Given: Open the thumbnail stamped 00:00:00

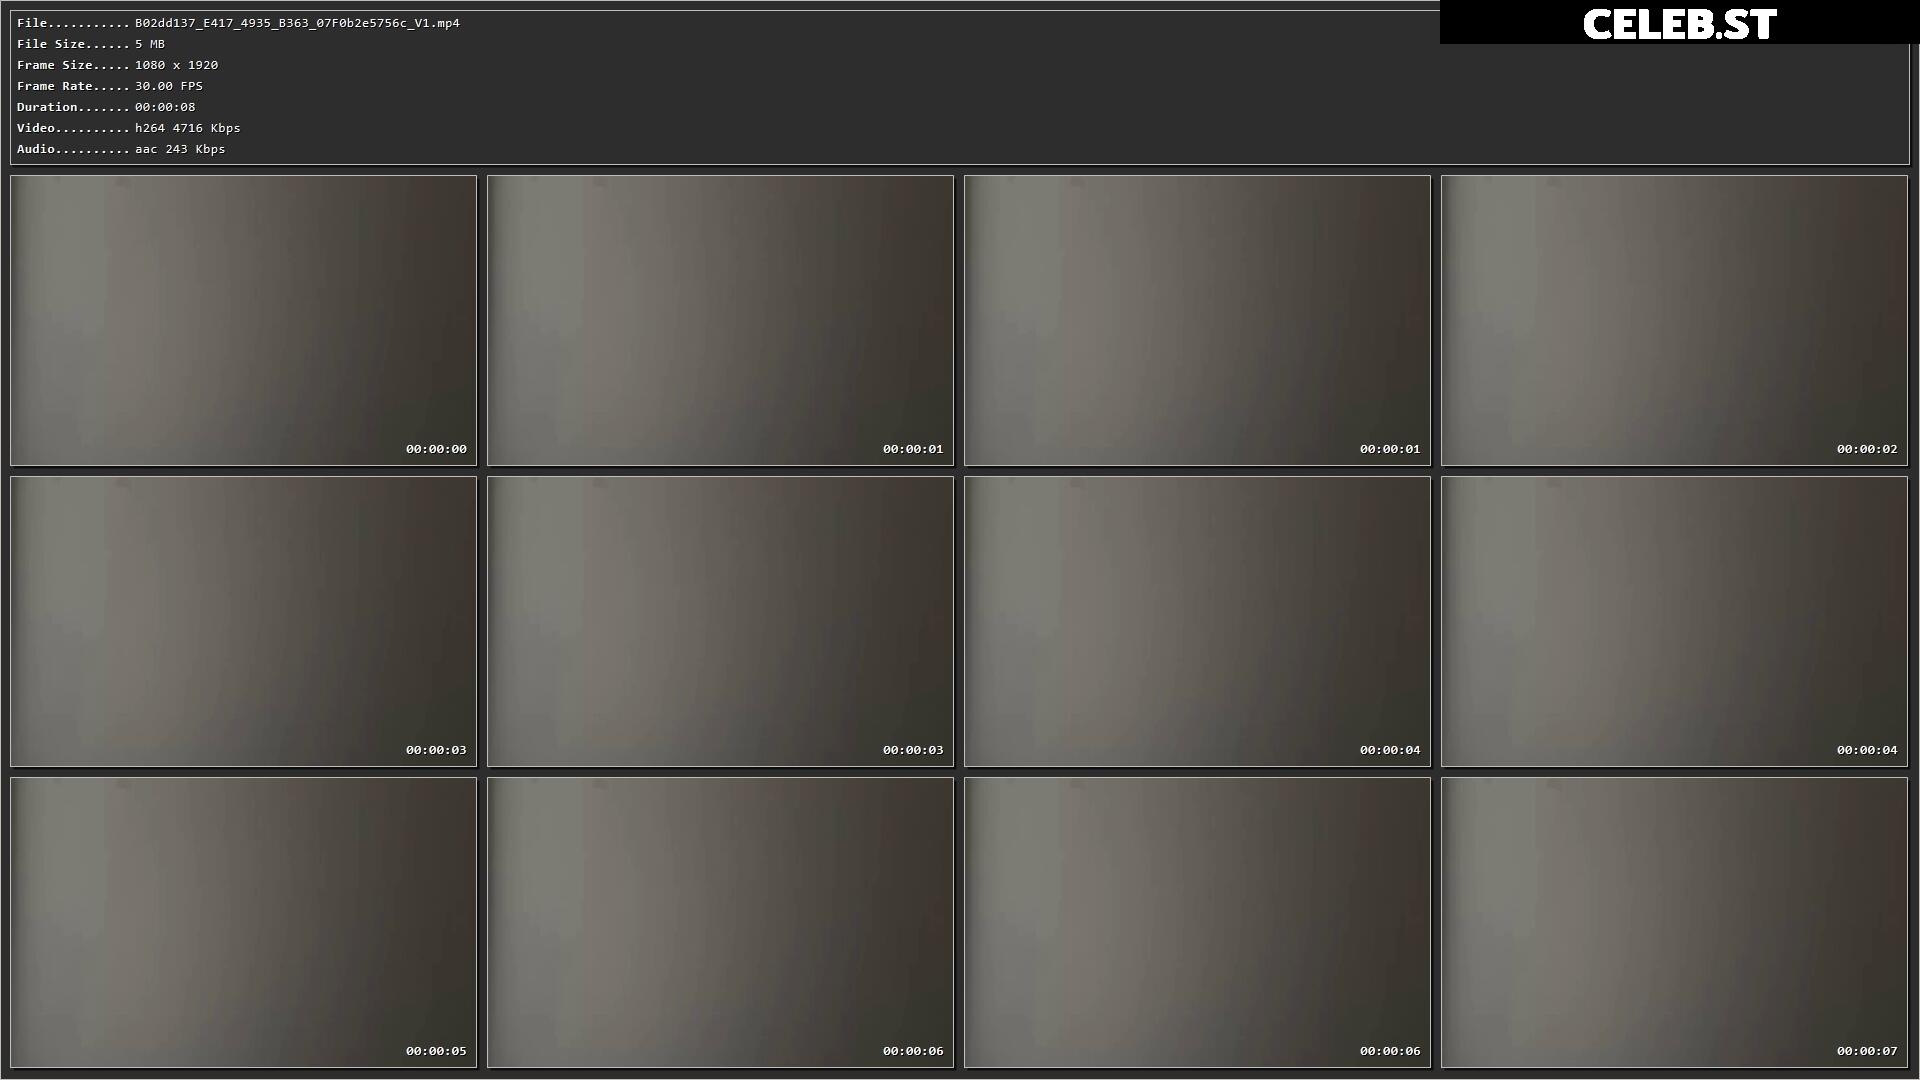Looking at the screenshot, I should click(x=243, y=320).
